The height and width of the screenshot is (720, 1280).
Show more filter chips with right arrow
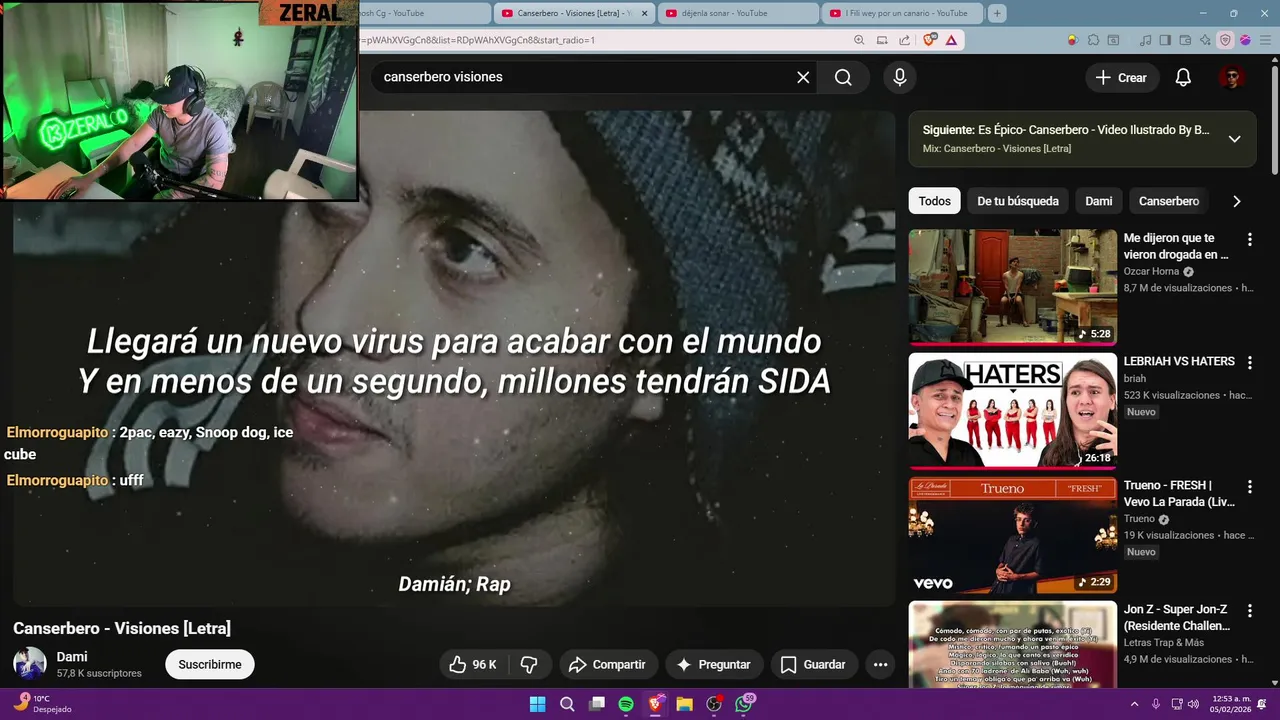point(1236,201)
